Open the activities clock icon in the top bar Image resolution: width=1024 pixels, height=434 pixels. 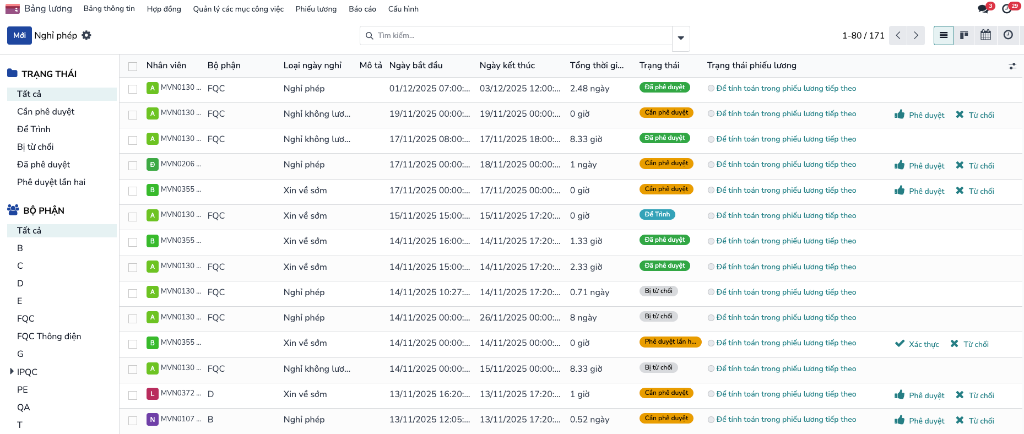[x=1007, y=8]
